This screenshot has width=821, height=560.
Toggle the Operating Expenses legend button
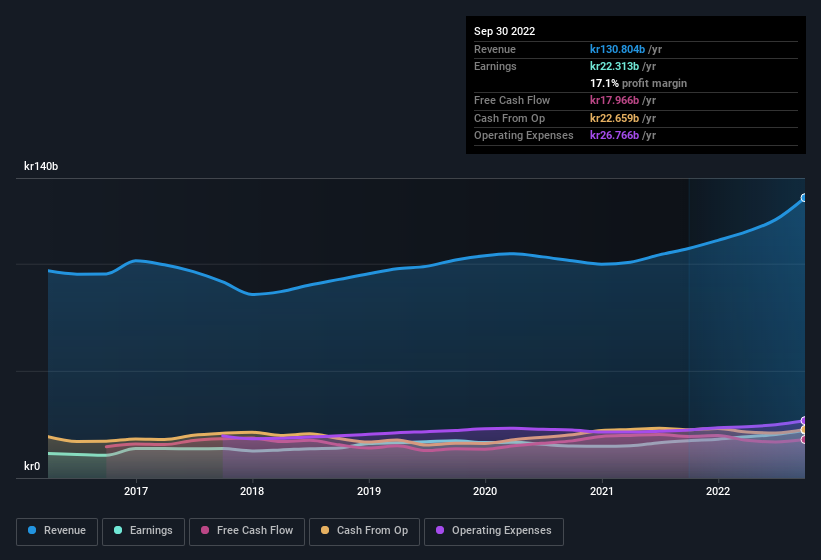[x=494, y=531]
